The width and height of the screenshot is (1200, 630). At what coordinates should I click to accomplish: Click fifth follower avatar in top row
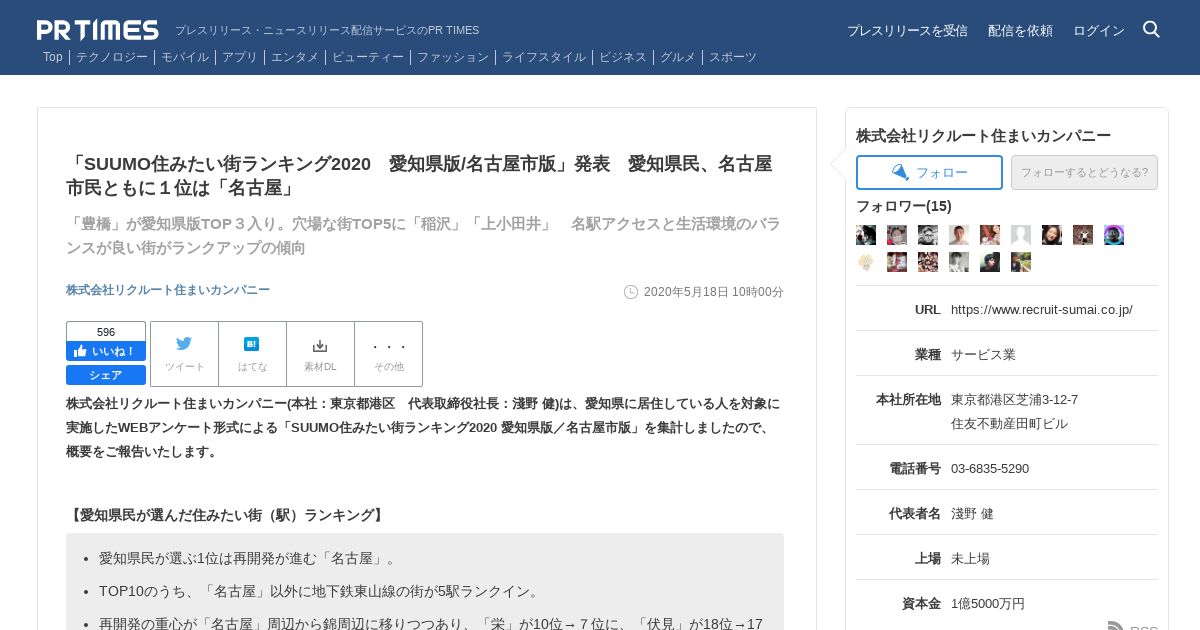[x=990, y=235]
